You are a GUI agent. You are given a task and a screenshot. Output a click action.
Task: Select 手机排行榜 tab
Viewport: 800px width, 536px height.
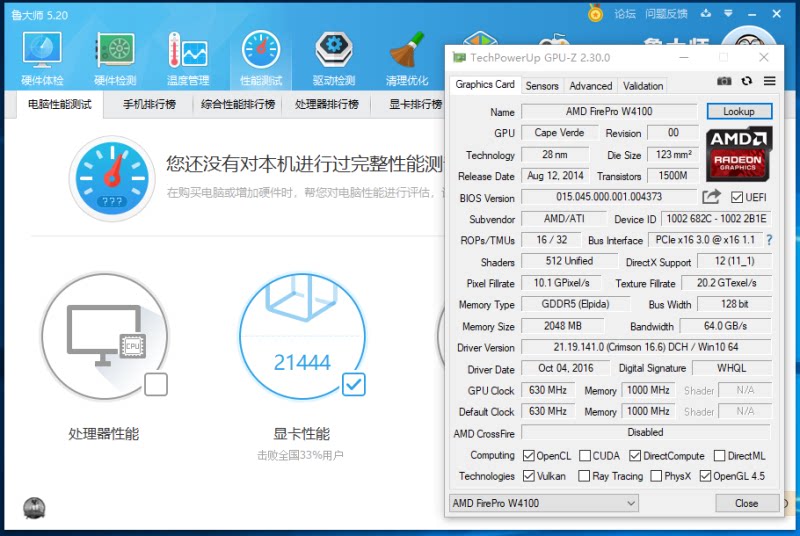pos(149,105)
